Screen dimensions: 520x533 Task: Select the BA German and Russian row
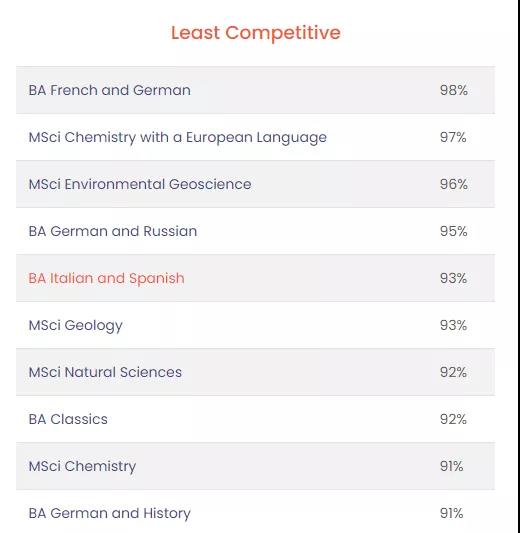click(x=255, y=231)
